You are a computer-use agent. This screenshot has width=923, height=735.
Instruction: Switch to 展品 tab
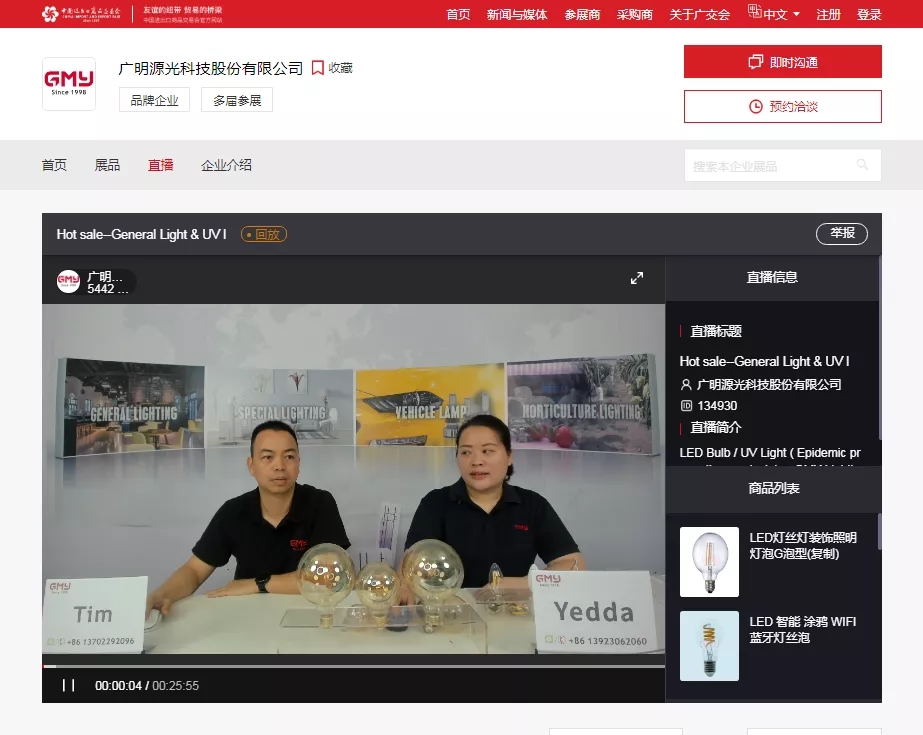pyautogui.click(x=107, y=165)
